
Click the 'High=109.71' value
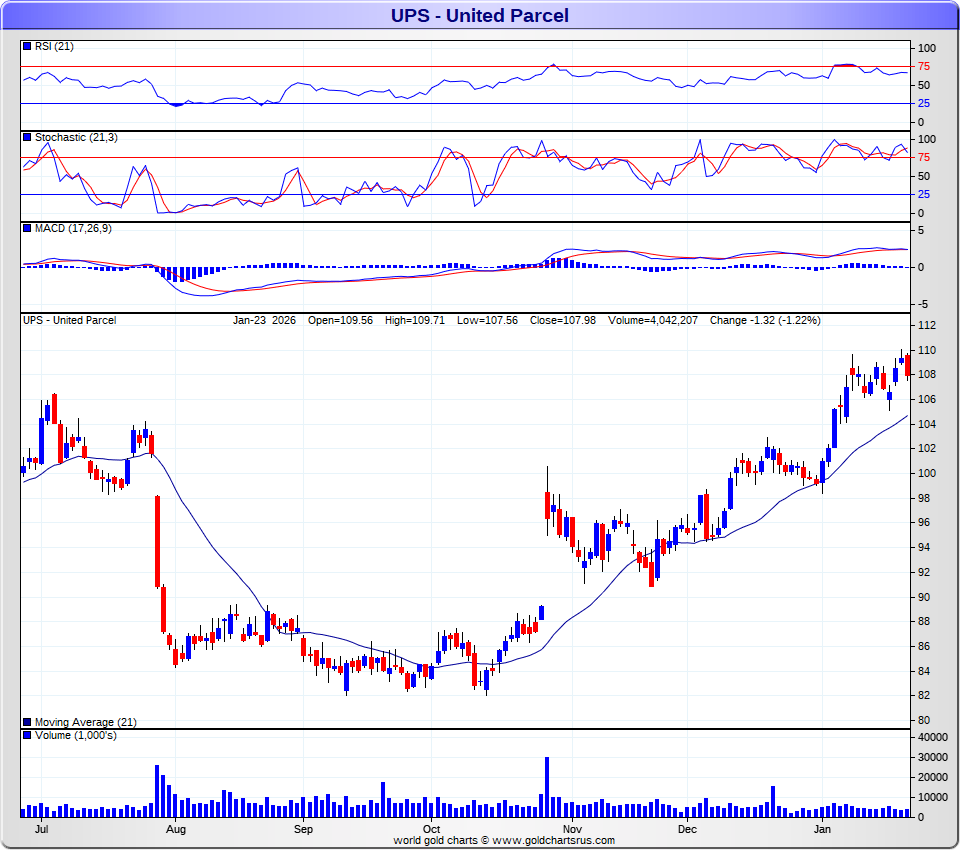pyautogui.click(x=414, y=320)
